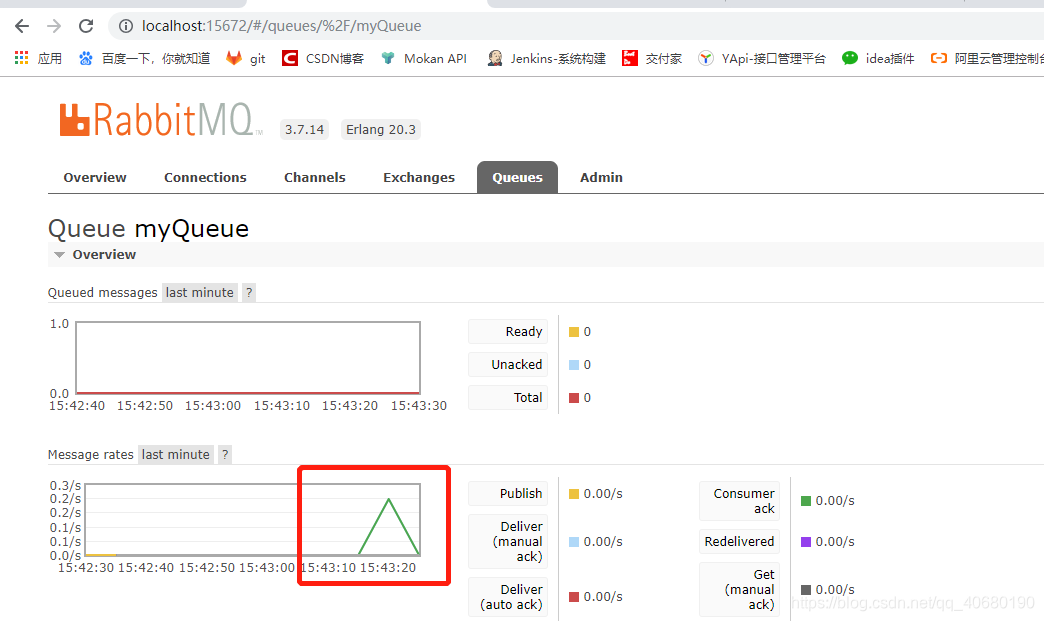This screenshot has width=1044, height=621.
Task: Open the idea插件 bookmark
Action: (878, 59)
